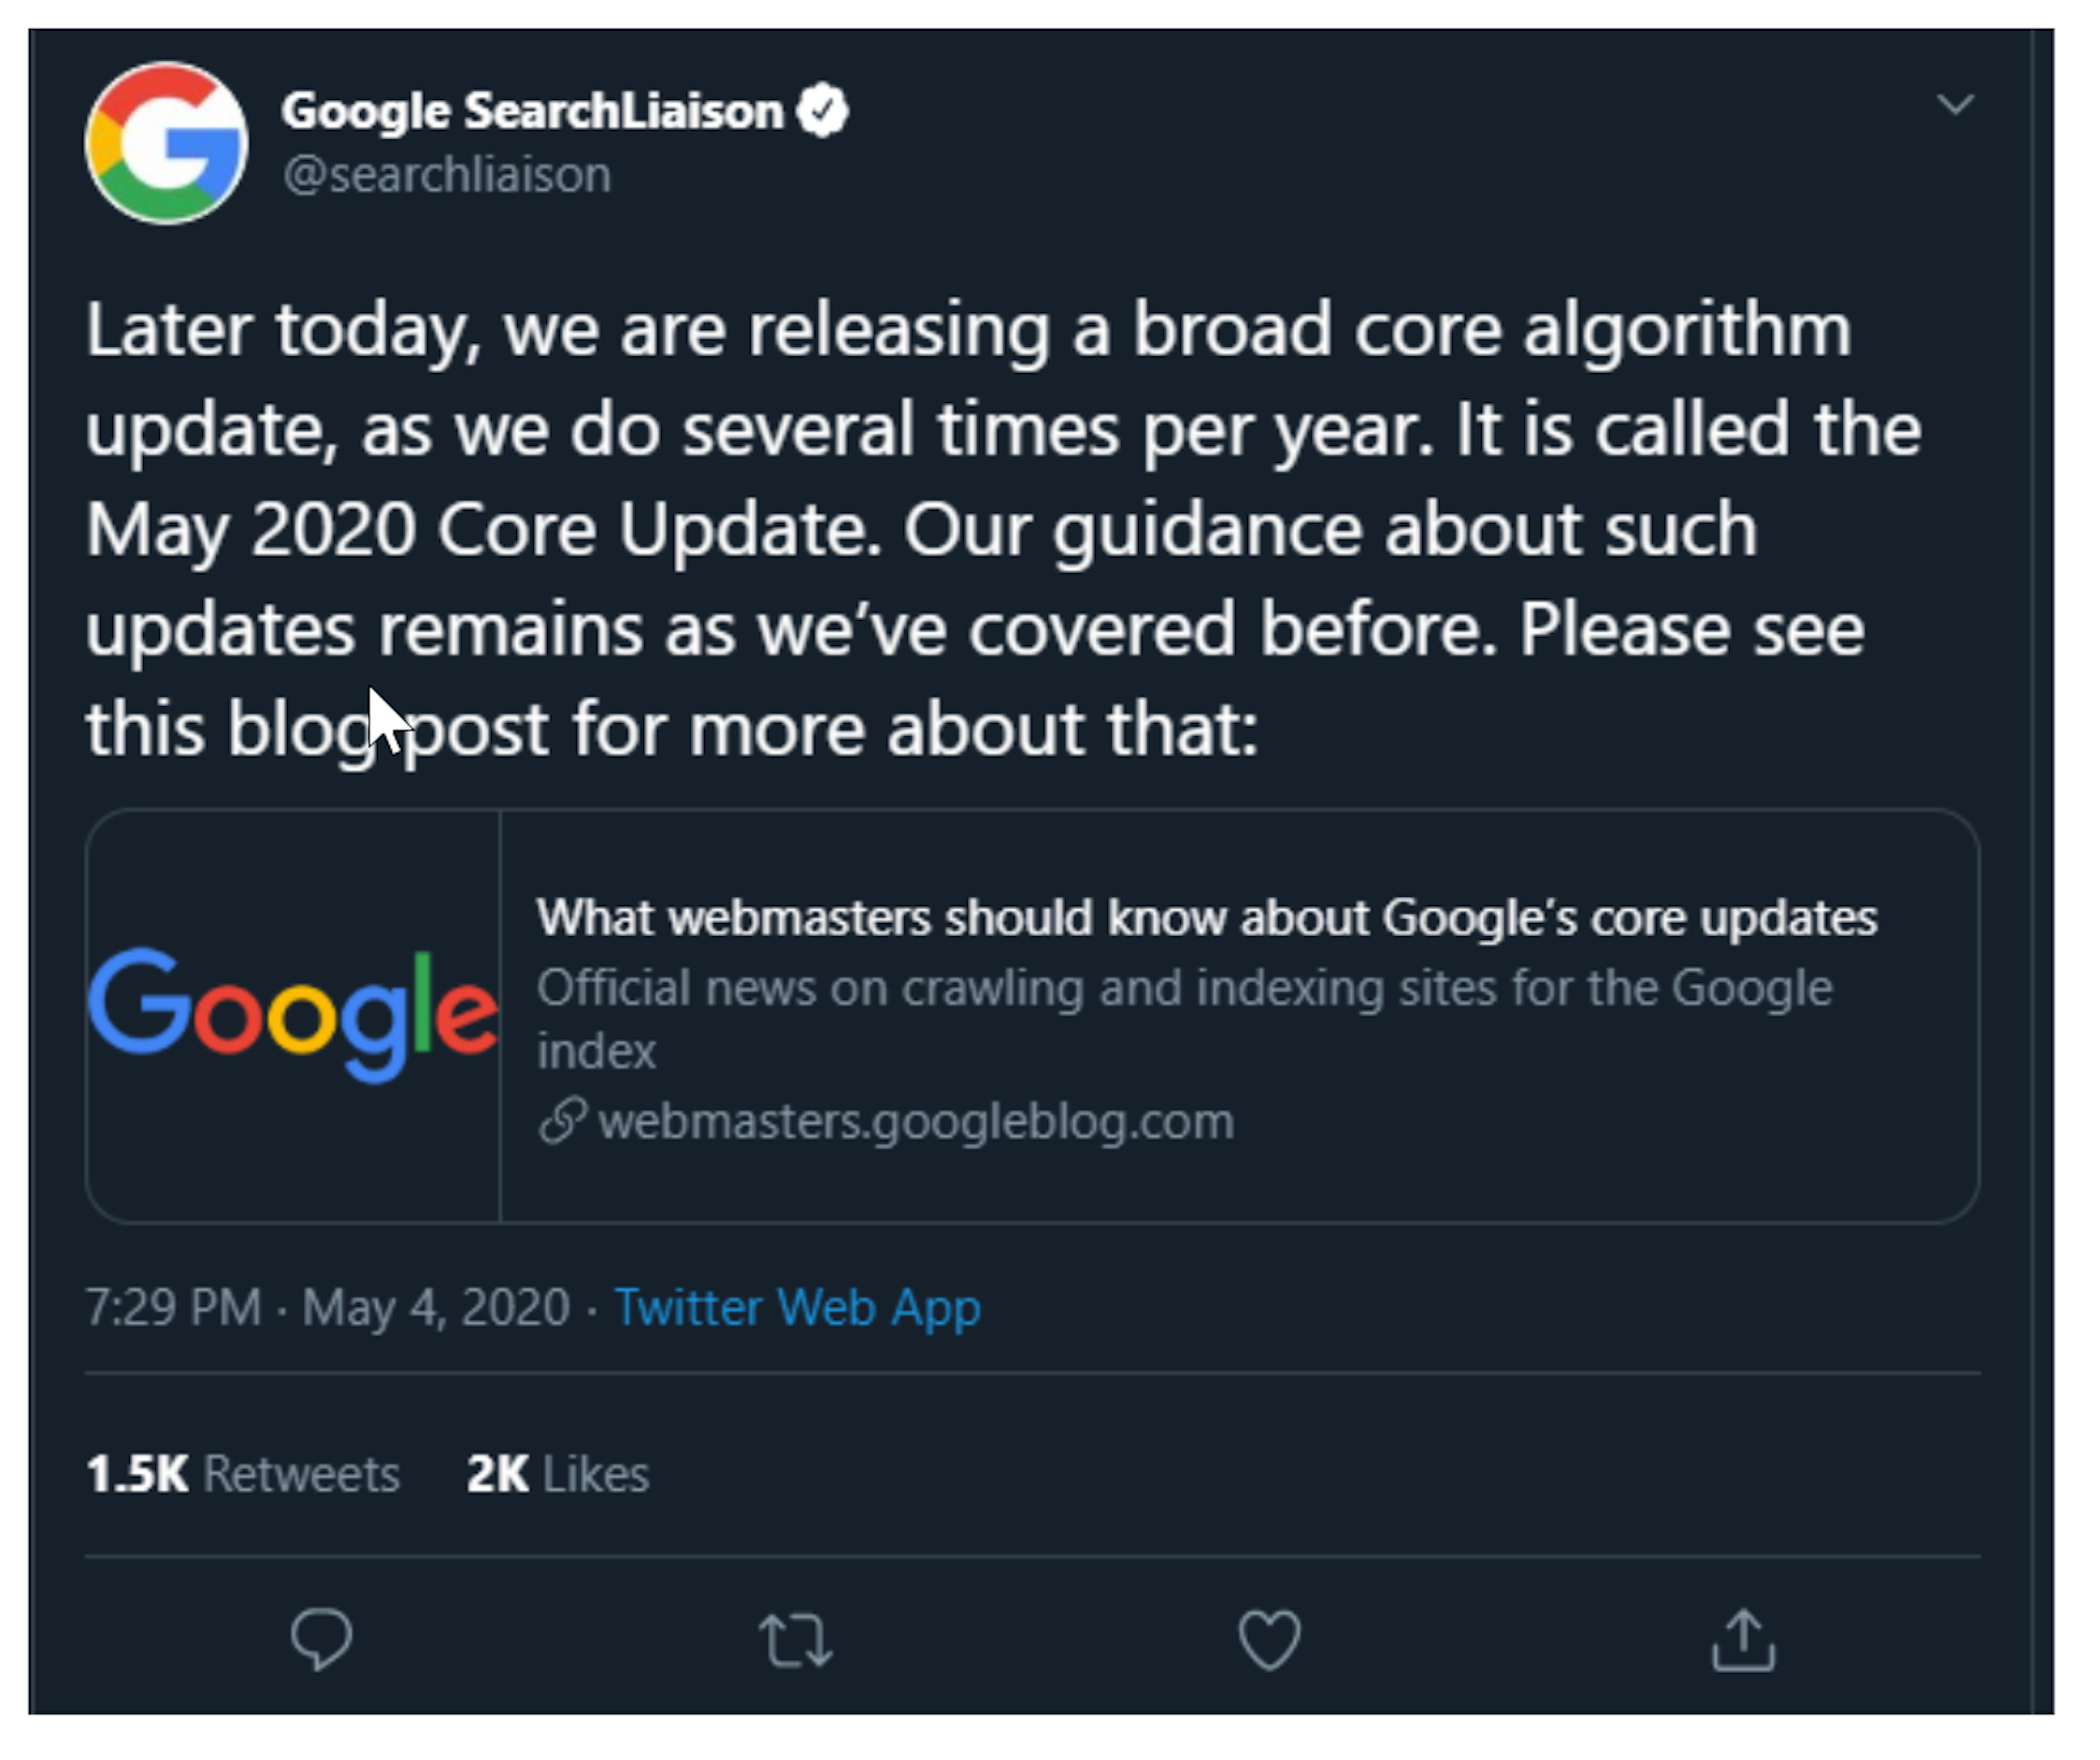The width and height of the screenshot is (2100, 1760).
Task: Open the "What webmasters should know" card title
Action: click(1206, 918)
